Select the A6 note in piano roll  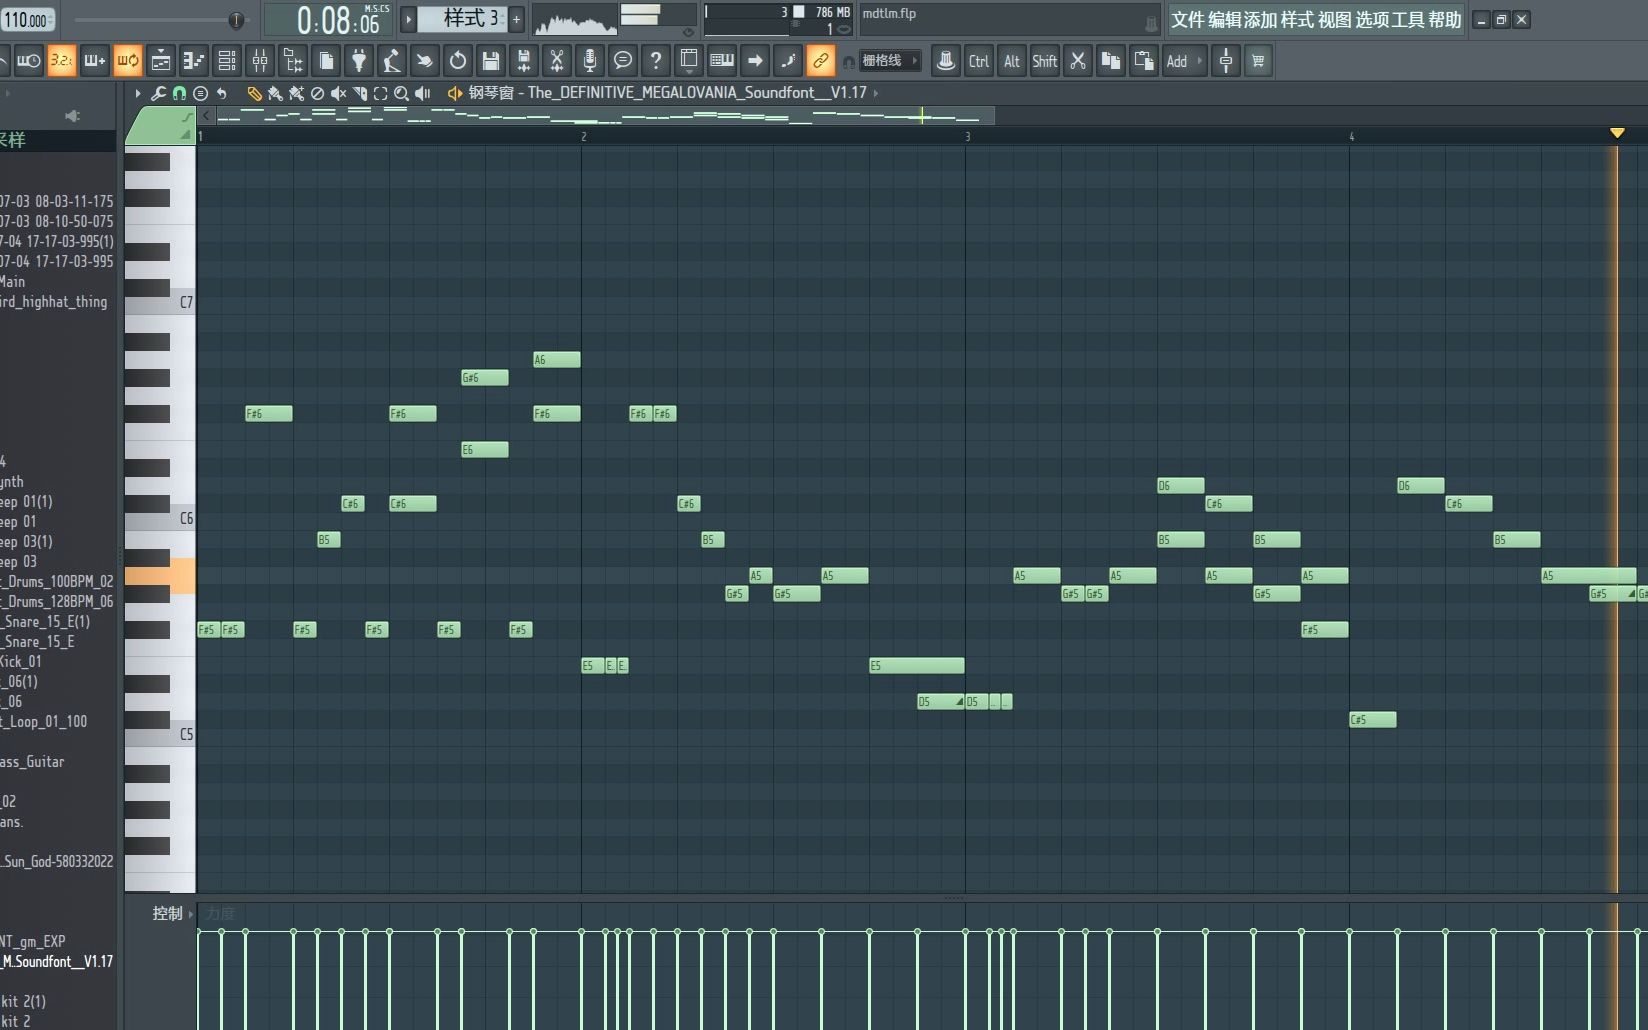point(557,360)
